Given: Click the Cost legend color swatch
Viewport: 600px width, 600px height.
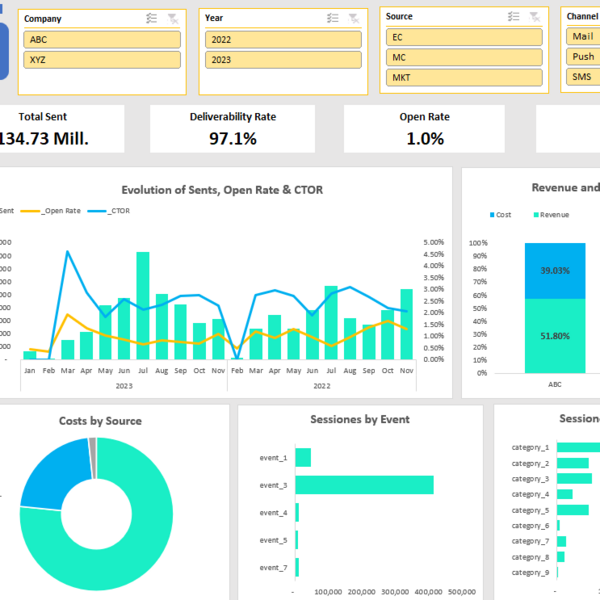Looking at the screenshot, I should 492,215.
